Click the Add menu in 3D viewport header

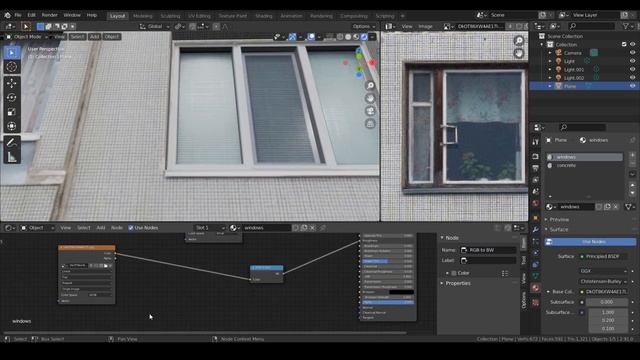pos(94,37)
